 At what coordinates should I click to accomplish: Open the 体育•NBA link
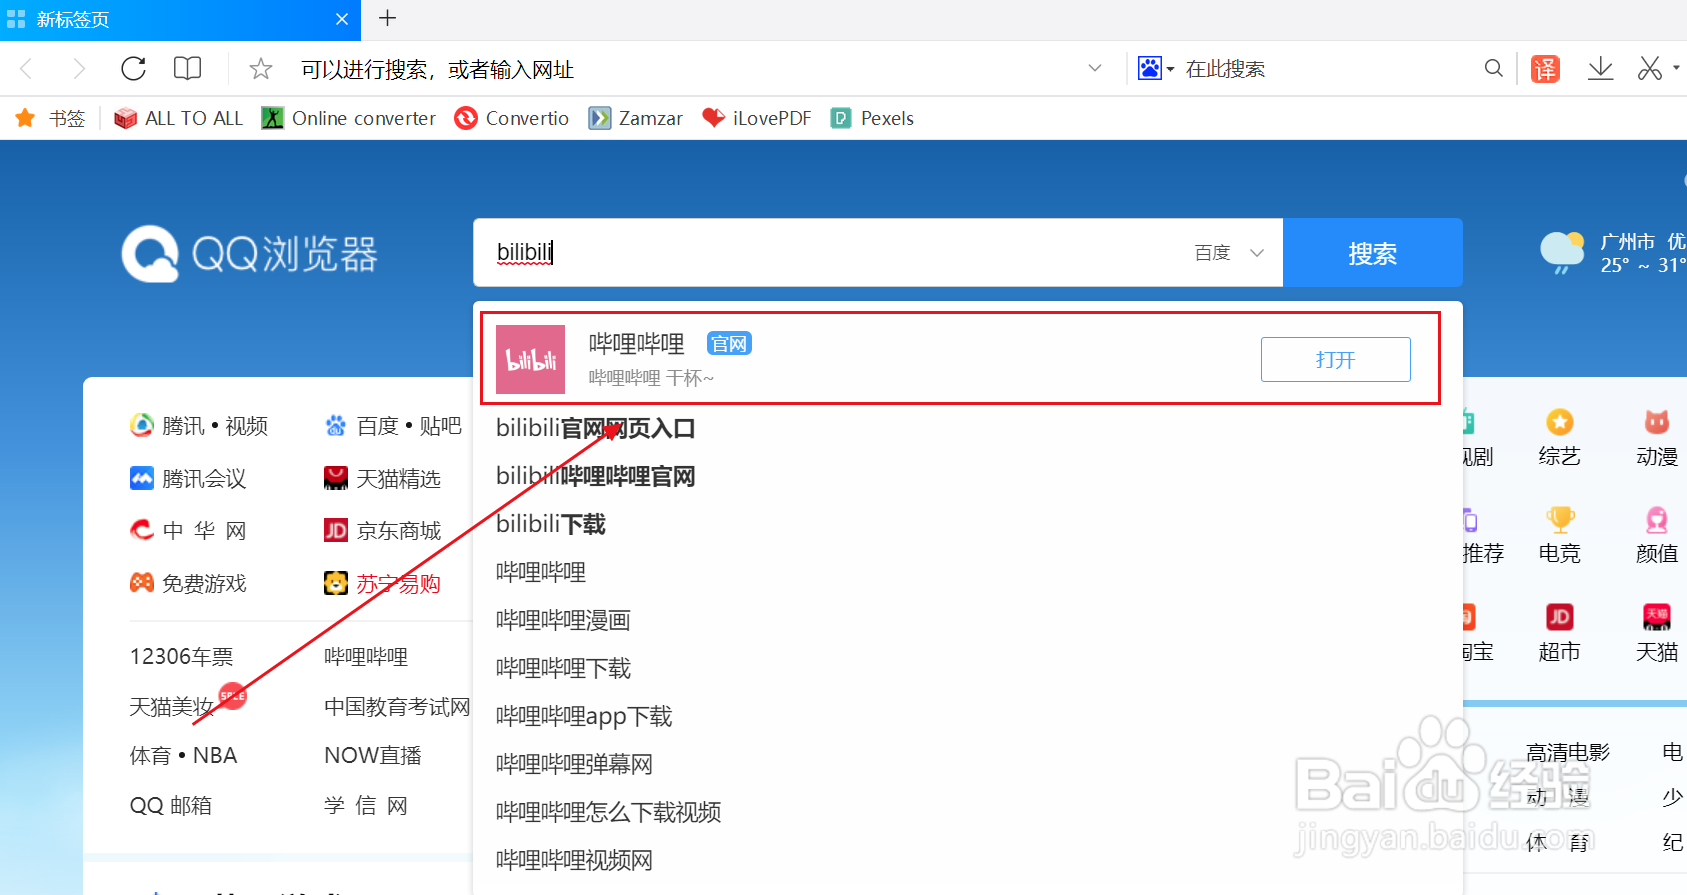183,755
